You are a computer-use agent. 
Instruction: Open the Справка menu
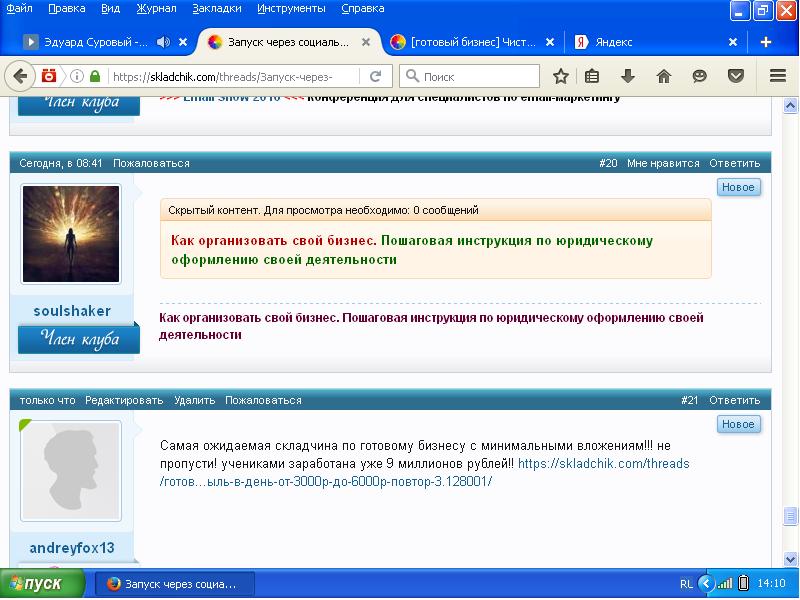[x=363, y=9]
